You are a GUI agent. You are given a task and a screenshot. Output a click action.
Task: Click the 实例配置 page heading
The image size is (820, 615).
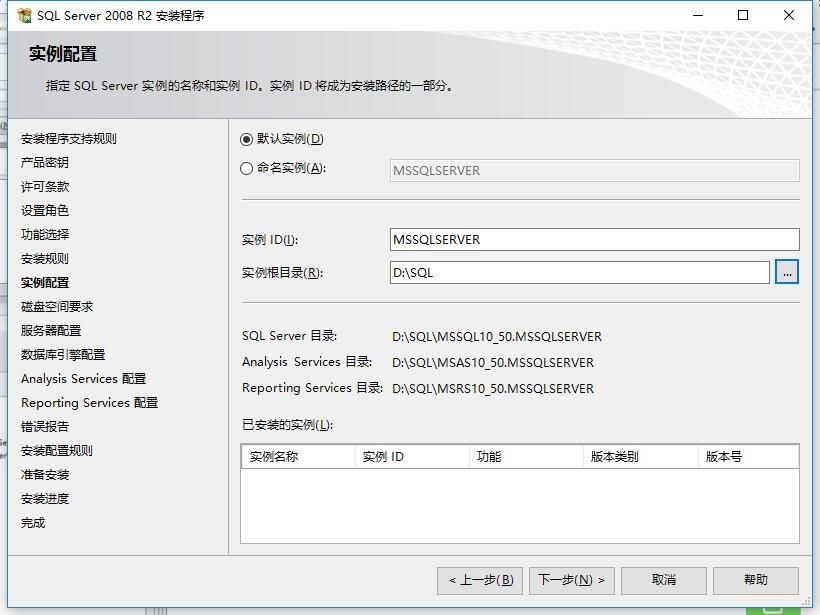[x=63, y=54]
